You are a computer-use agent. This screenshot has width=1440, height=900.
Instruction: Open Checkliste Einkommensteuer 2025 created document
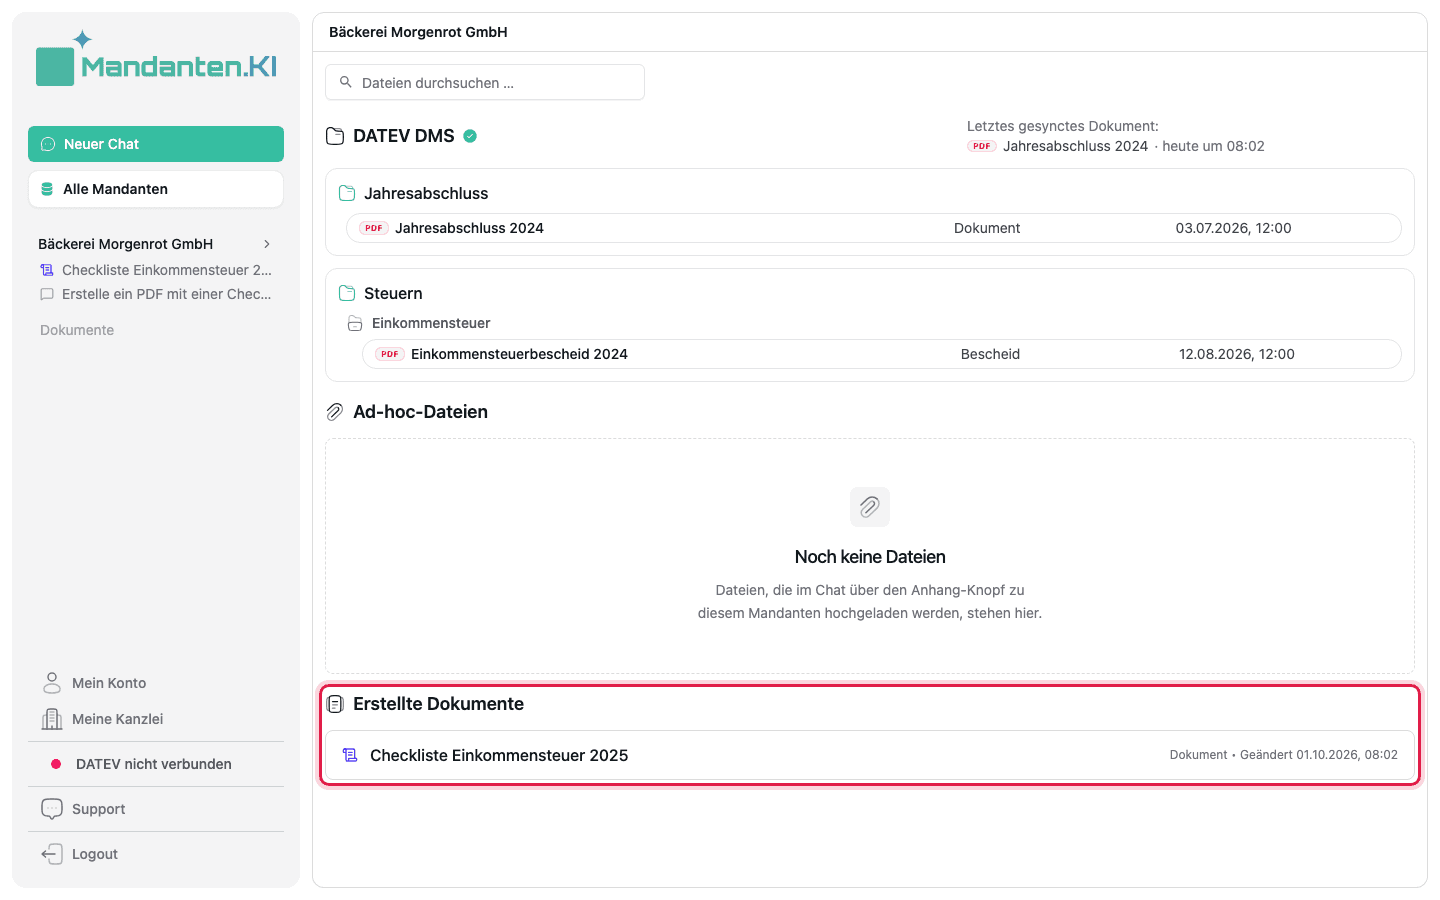[870, 755]
